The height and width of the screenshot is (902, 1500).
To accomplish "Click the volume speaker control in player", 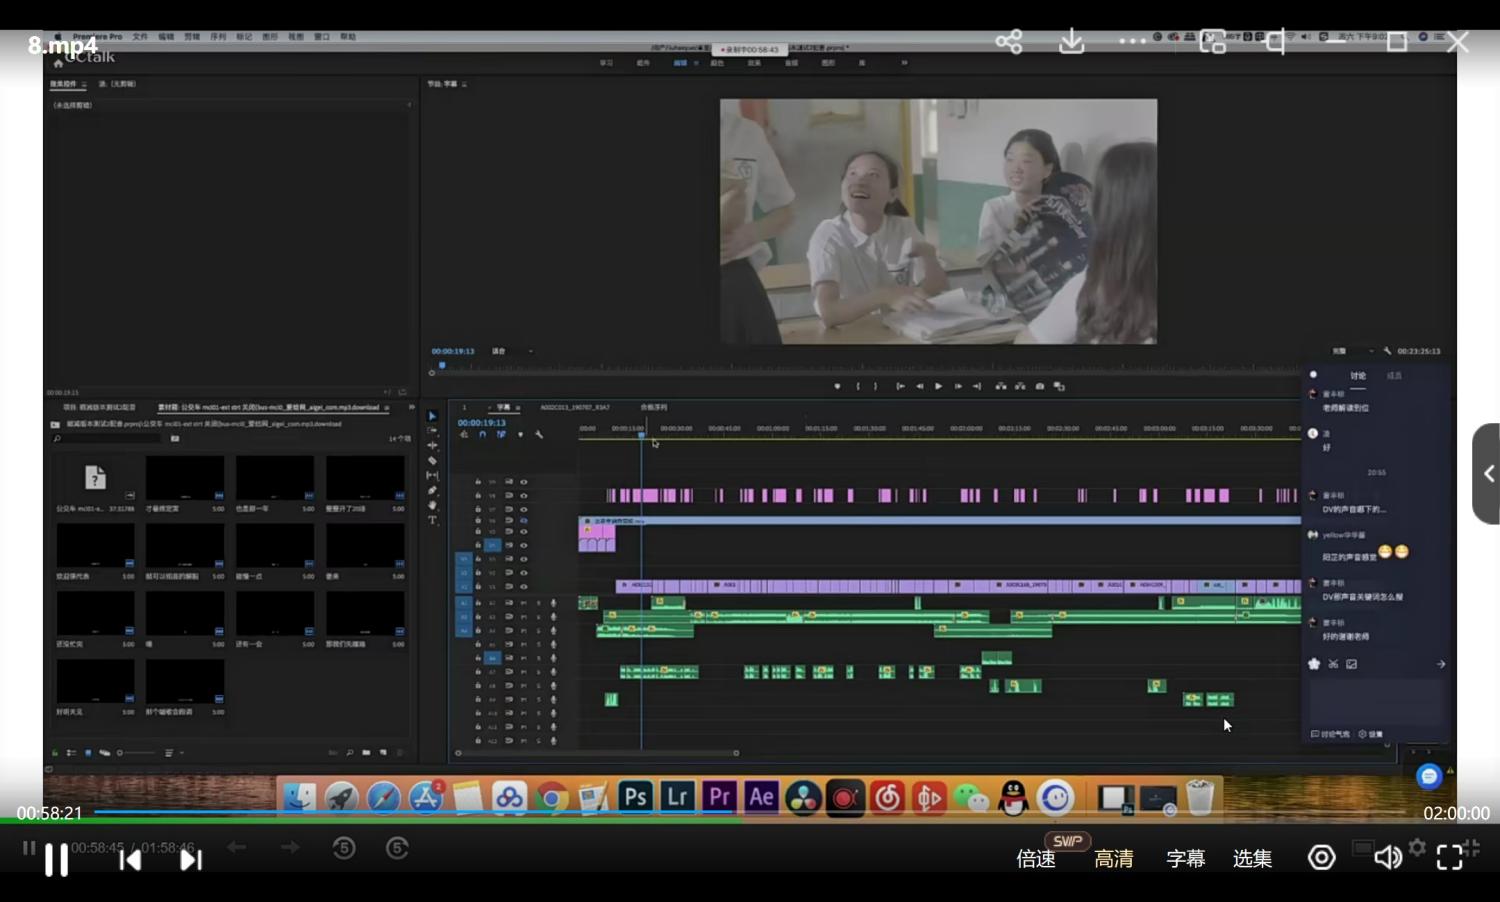I will pyautogui.click(x=1387, y=857).
